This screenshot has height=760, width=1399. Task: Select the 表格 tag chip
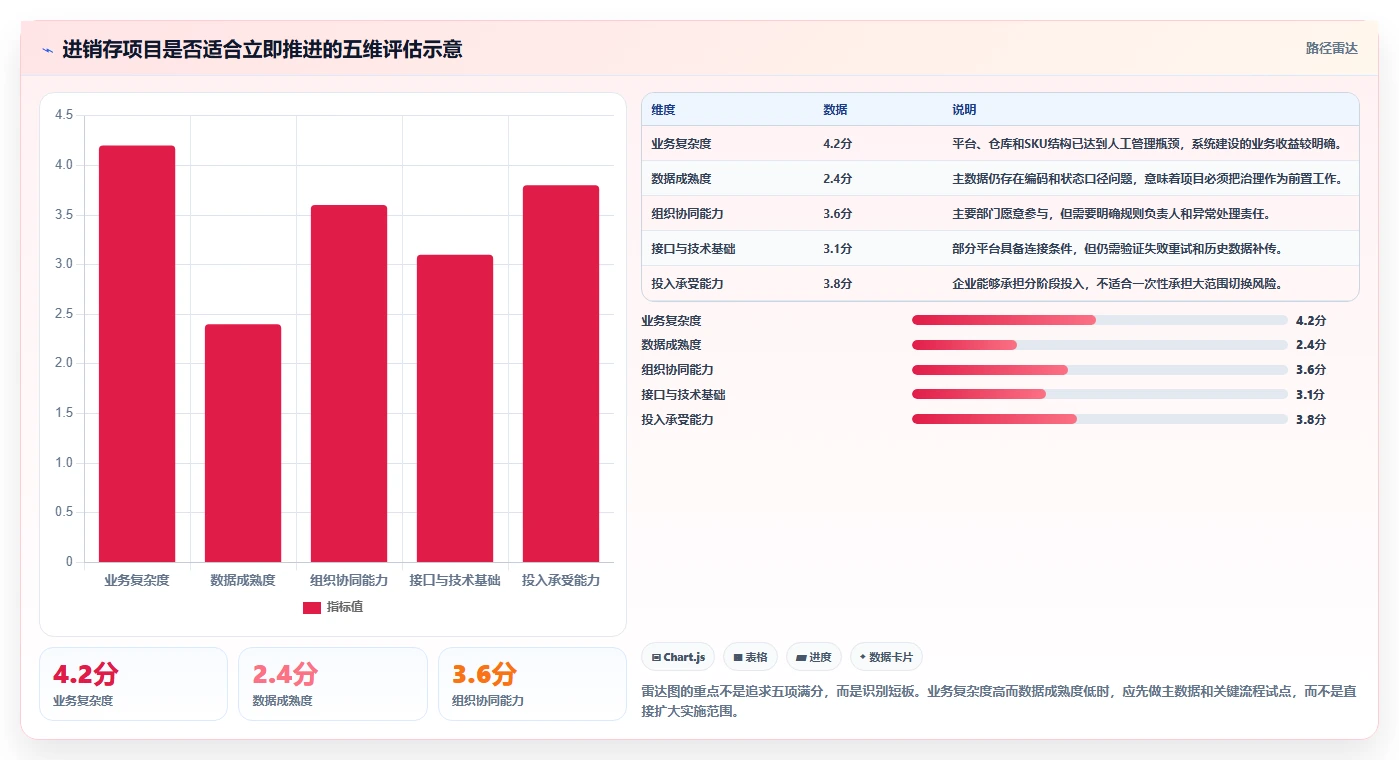(x=750, y=657)
